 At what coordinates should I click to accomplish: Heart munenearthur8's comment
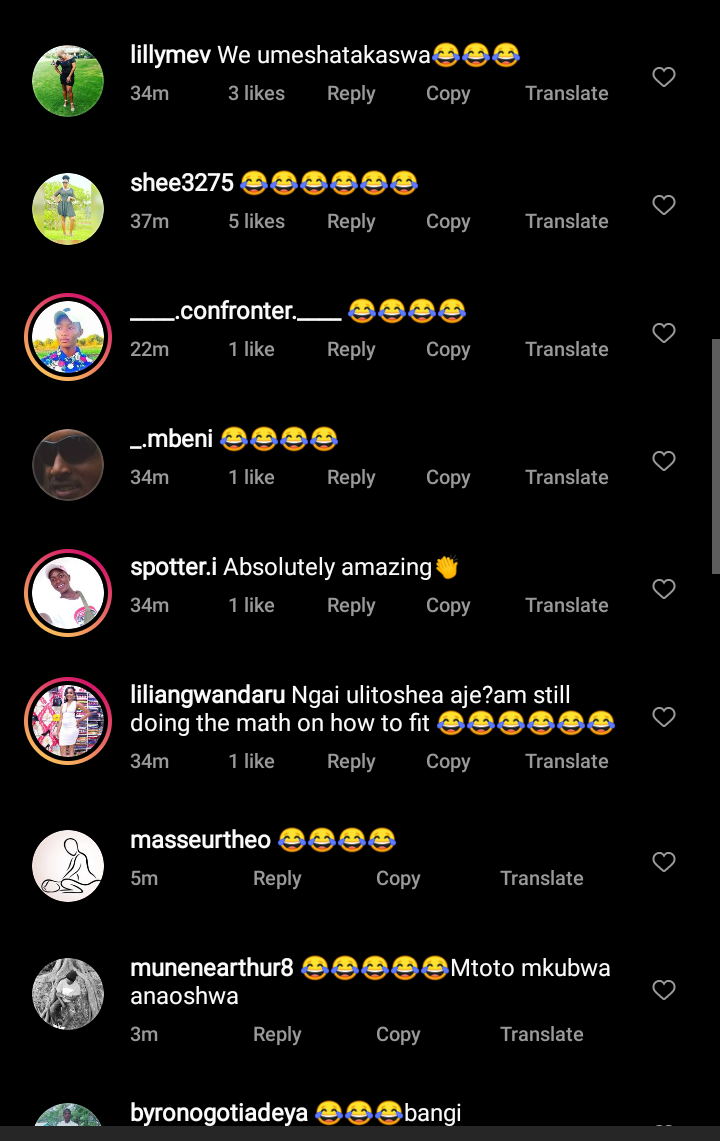663,990
